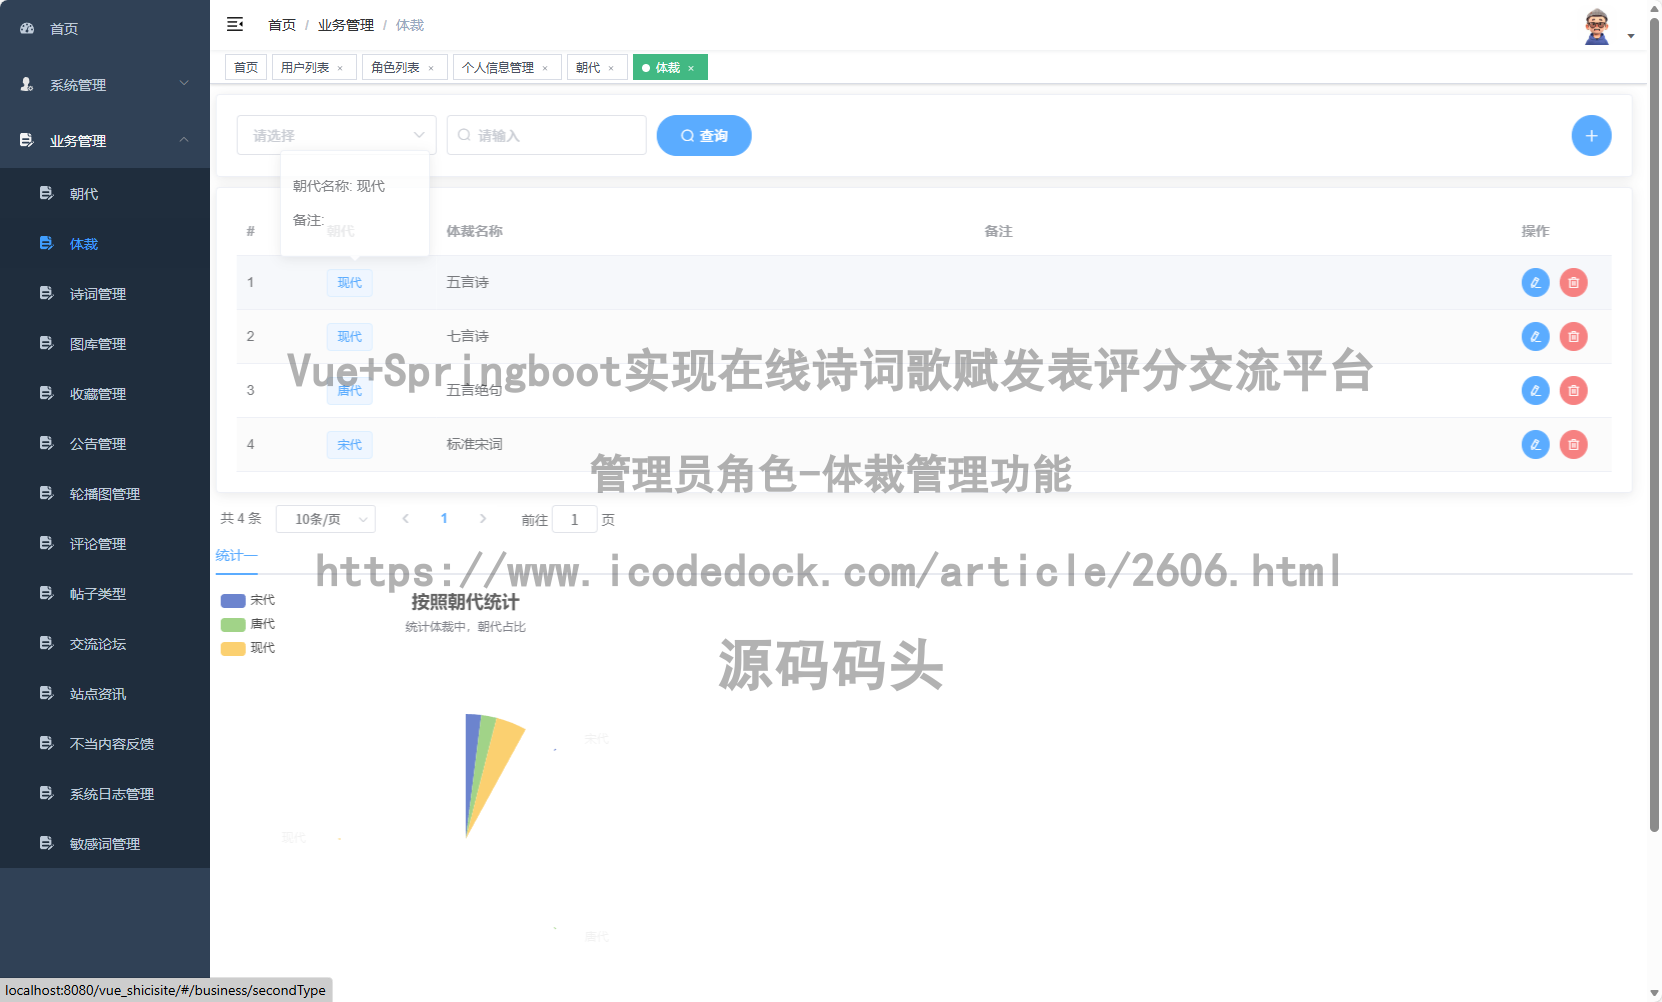Image resolution: width=1662 pixels, height=1002 pixels.
Task: Click the blue plus icon to add new 体裁
Action: 1591,135
